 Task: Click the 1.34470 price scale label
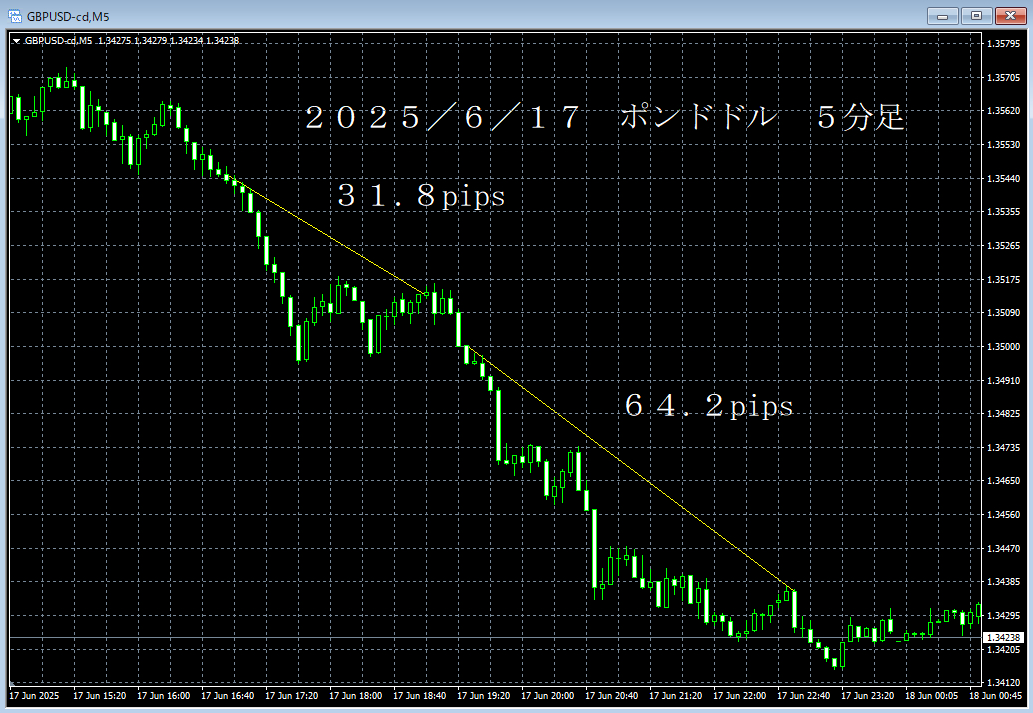point(1003,548)
